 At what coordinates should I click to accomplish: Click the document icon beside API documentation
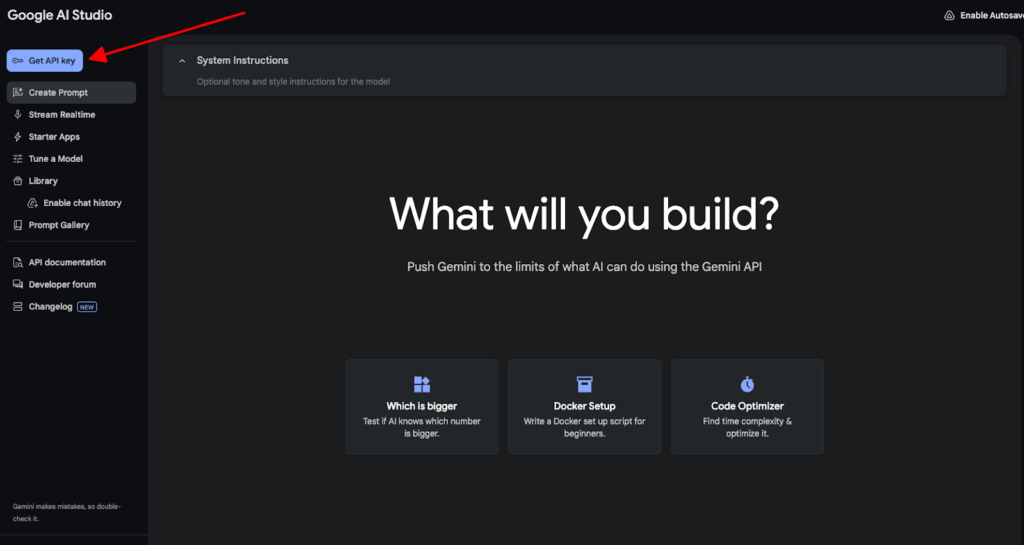pos(18,262)
